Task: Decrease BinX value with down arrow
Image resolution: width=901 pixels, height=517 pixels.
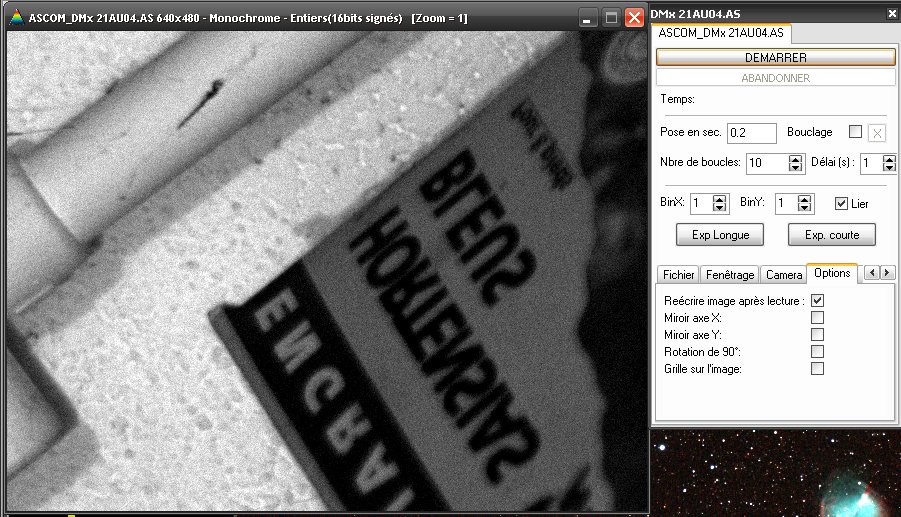Action: coord(719,208)
